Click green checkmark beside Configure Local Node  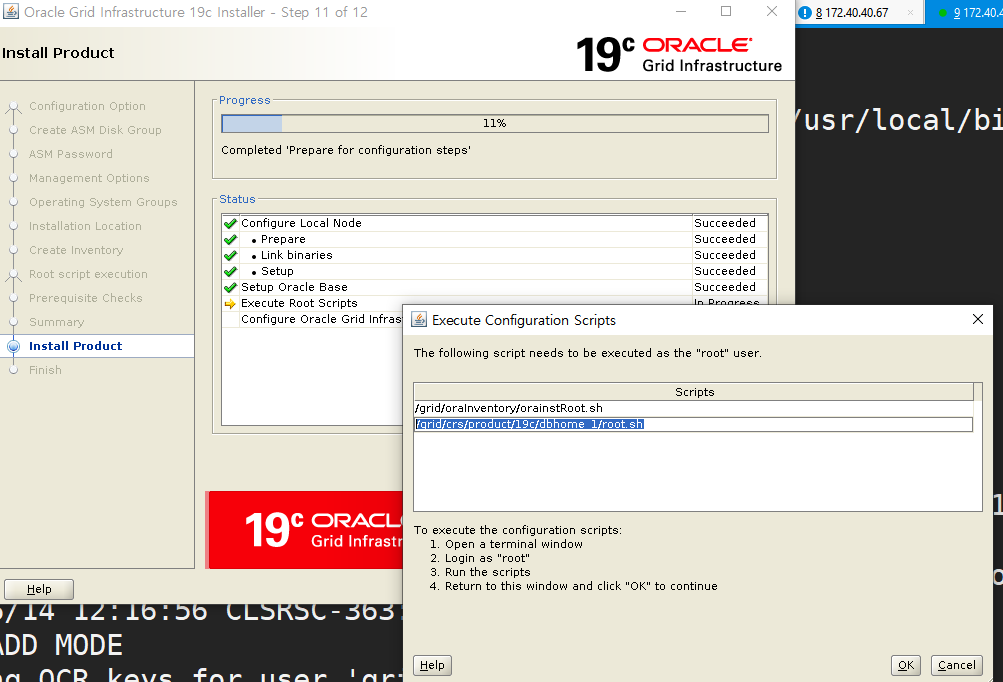point(230,223)
